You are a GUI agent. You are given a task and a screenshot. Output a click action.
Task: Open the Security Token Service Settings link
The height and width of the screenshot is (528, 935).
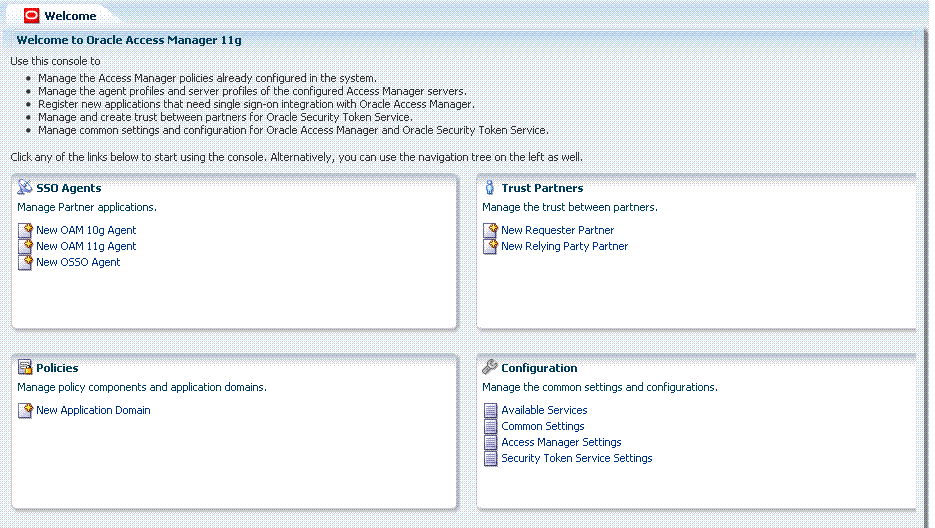point(577,459)
